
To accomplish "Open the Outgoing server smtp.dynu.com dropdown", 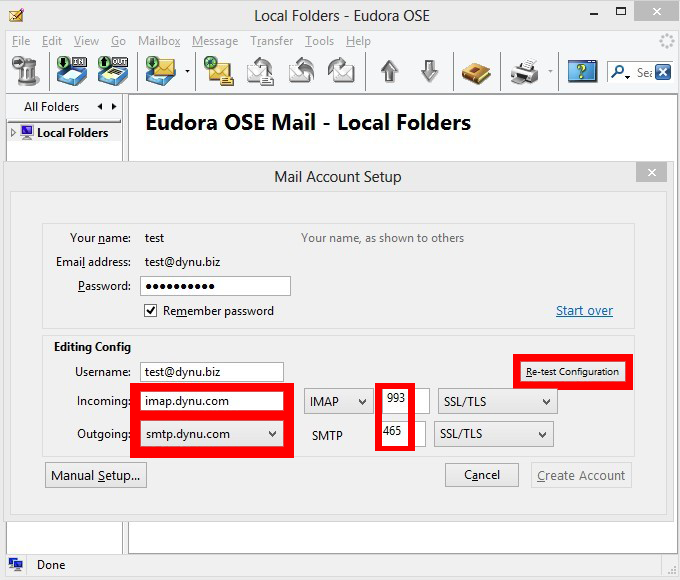I will (212, 434).
